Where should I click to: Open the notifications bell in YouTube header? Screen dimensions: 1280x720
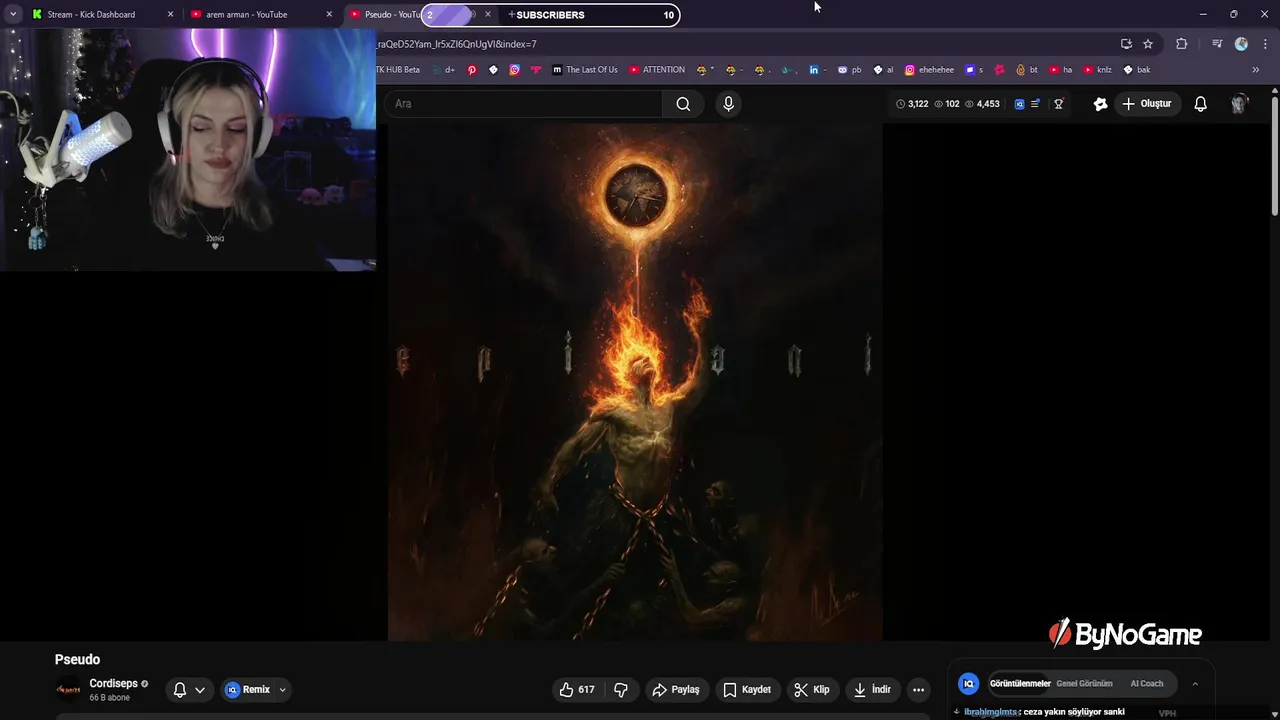pyautogui.click(x=1201, y=104)
